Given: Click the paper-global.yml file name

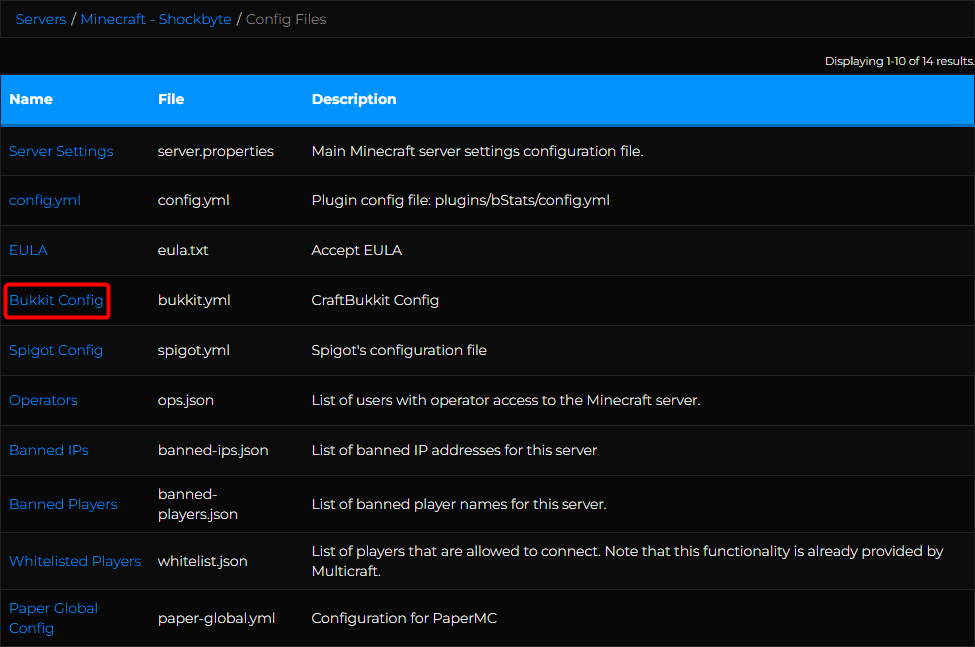Looking at the screenshot, I should coord(216,618).
